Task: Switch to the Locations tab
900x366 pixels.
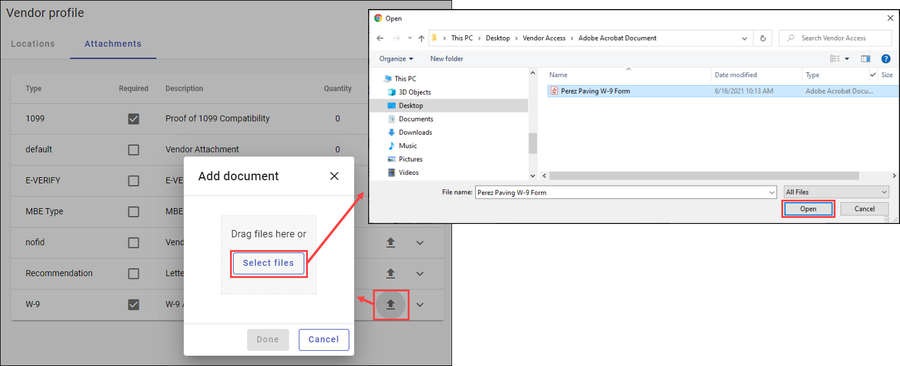Action: [x=33, y=44]
